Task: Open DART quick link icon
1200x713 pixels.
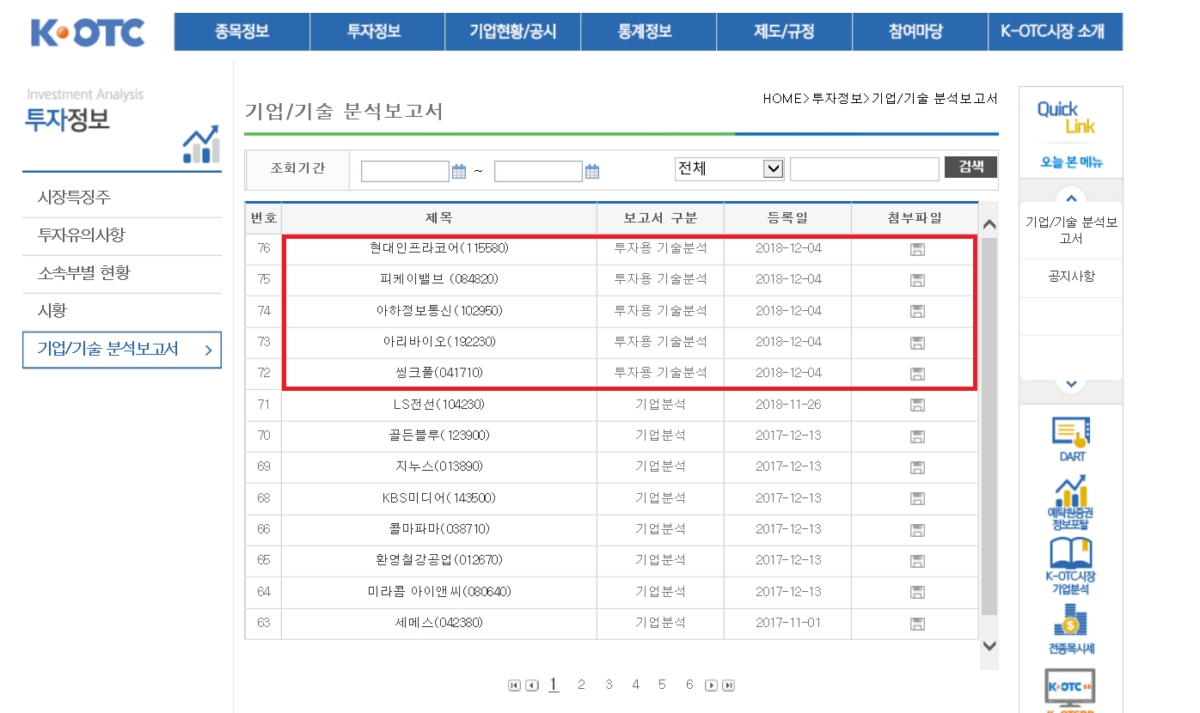Action: pos(1070,437)
